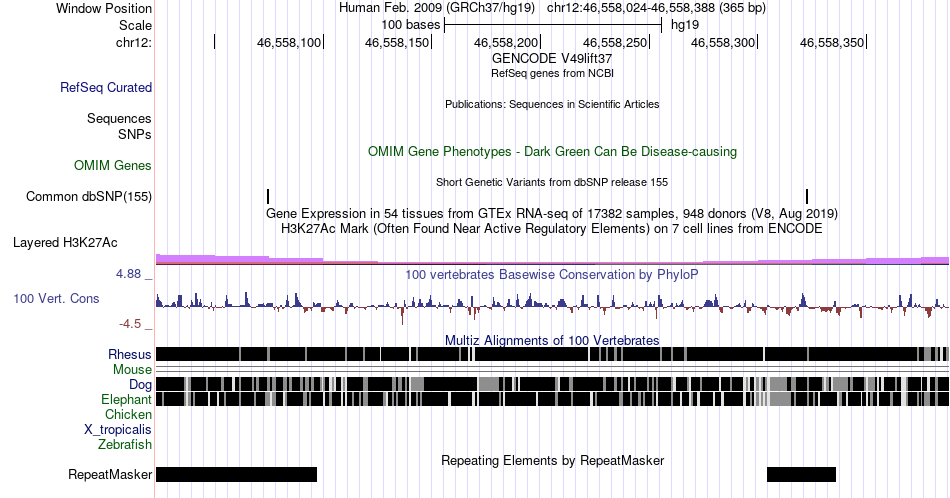This screenshot has width=950, height=498.
Task: Click '100 vertebrates Basewise Conservation by PhyloP' title
Action: (552, 274)
